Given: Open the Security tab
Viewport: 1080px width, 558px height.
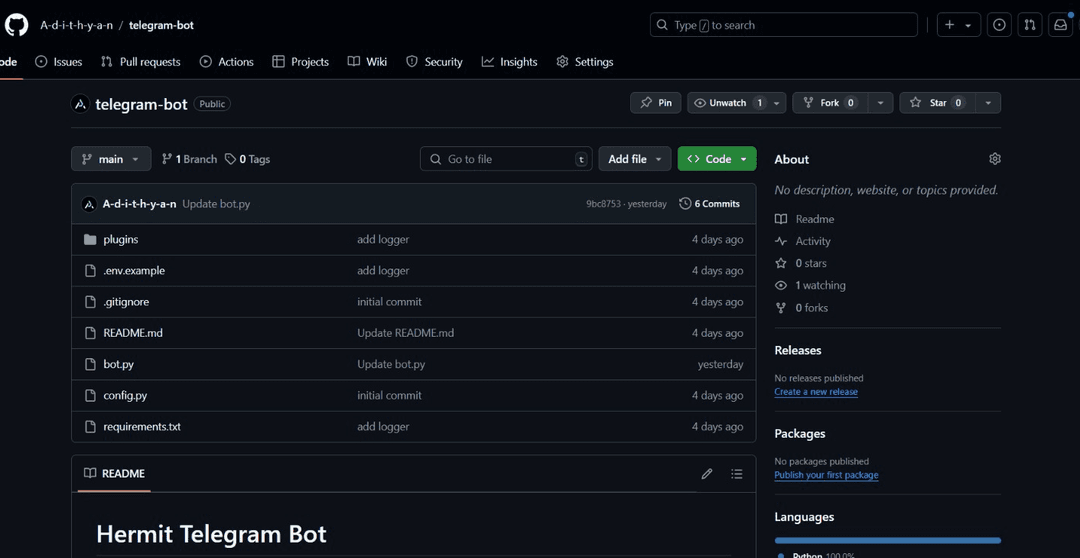Looking at the screenshot, I should (434, 62).
